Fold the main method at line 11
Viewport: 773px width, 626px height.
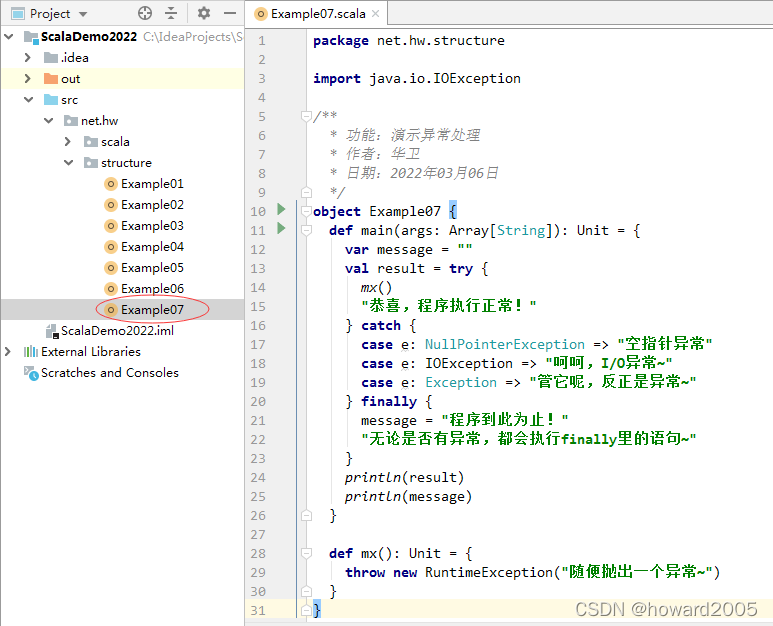click(x=306, y=230)
